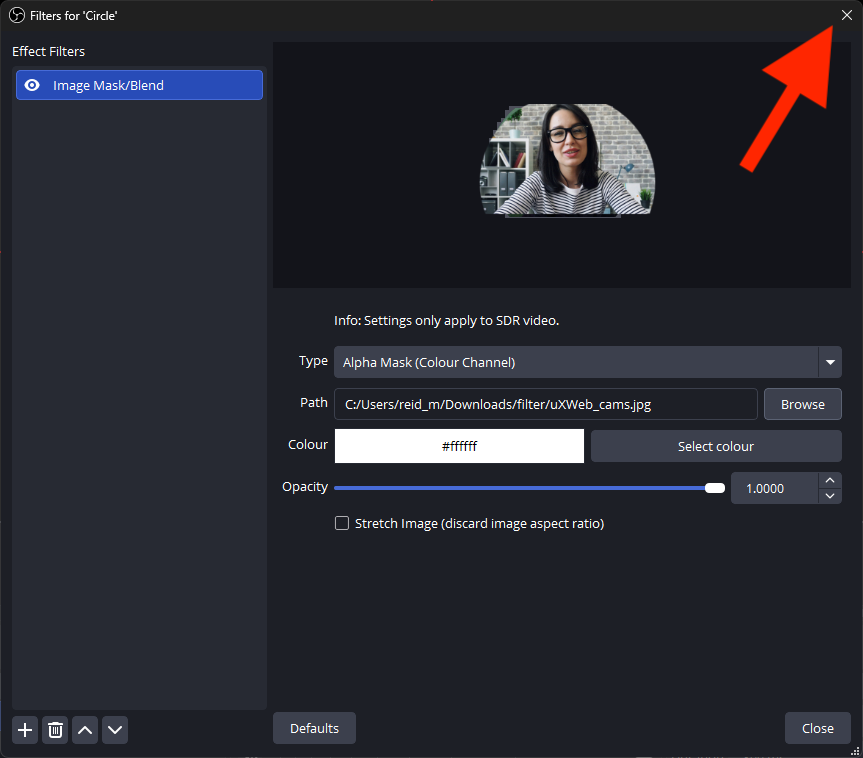Screen dimensions: 863x758
Task: Click the Opacity slider track
Action: [x=520, y=488]
